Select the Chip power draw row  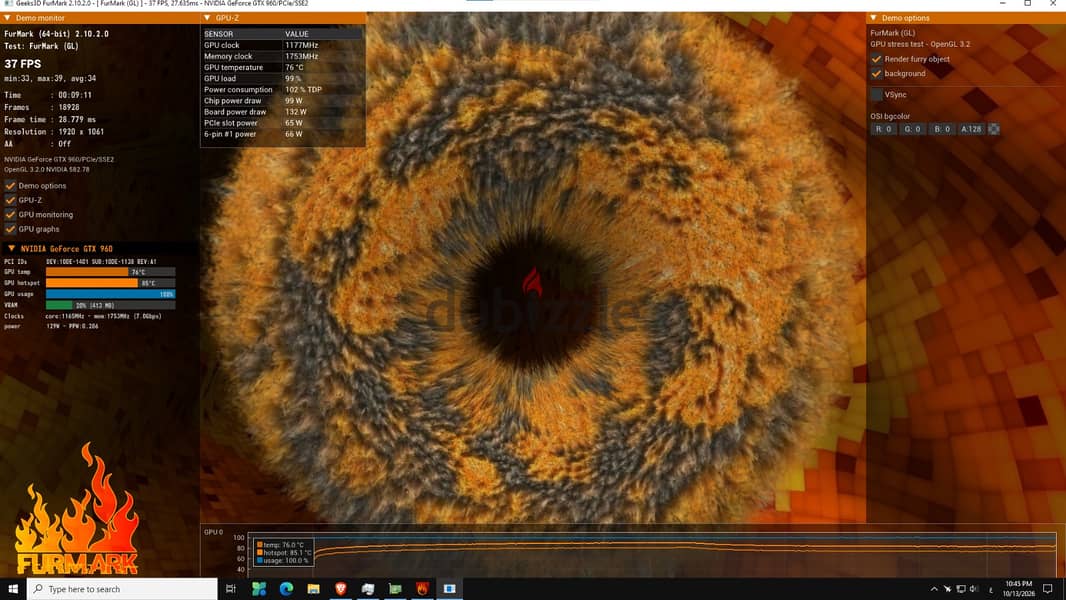[283, 101]
